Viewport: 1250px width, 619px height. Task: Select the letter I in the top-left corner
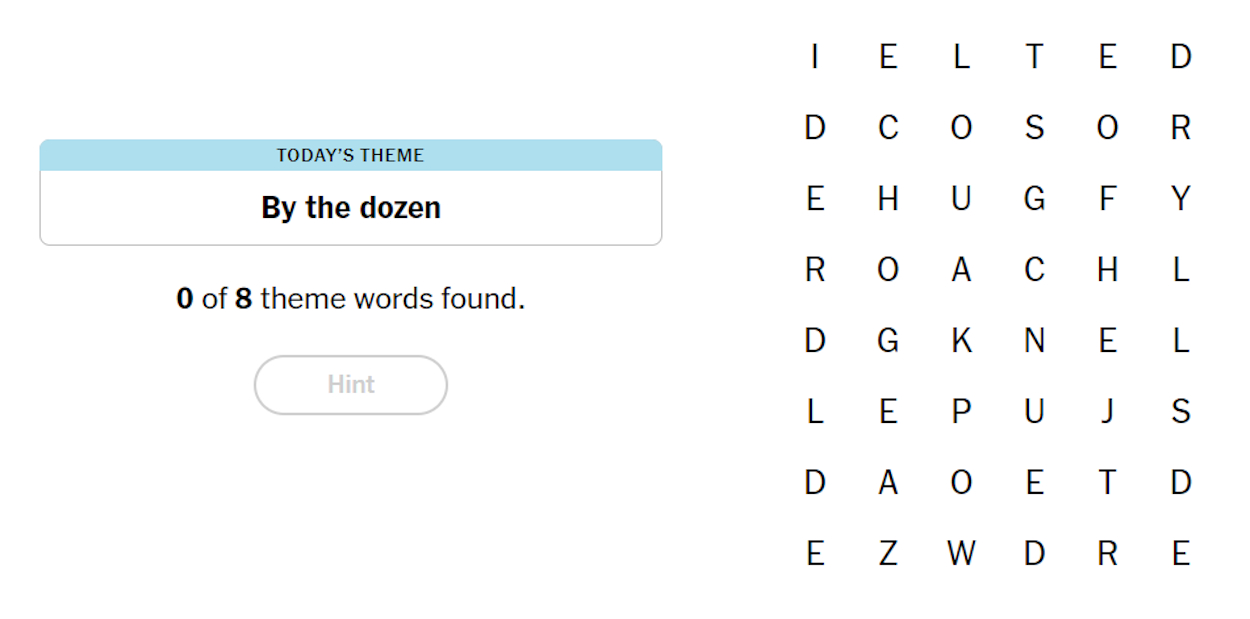(814, 57)
